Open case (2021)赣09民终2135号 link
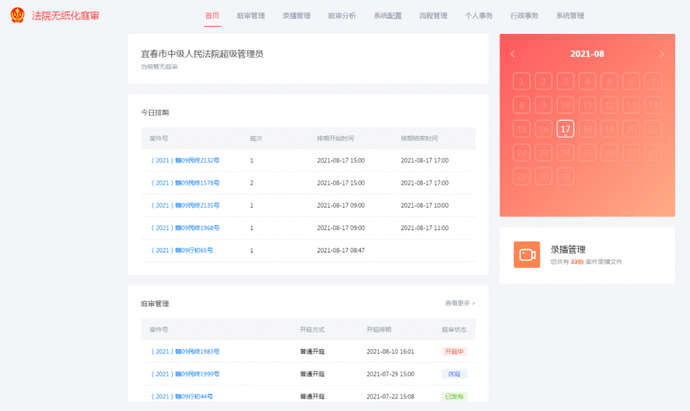The width and height of the screenshot is (690, 411). point(185,206)
